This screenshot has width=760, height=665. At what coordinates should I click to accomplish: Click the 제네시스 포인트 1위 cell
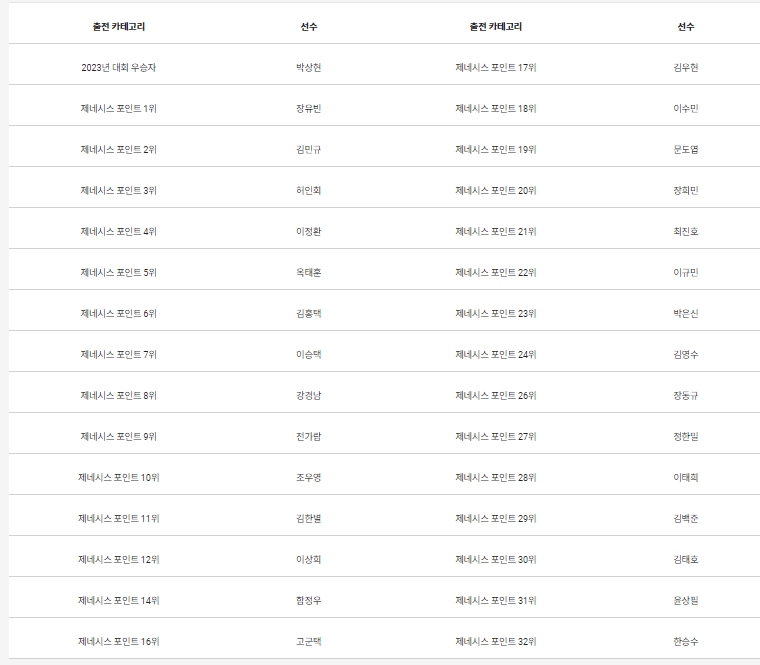pyautogui.click(x=119, y=108)
